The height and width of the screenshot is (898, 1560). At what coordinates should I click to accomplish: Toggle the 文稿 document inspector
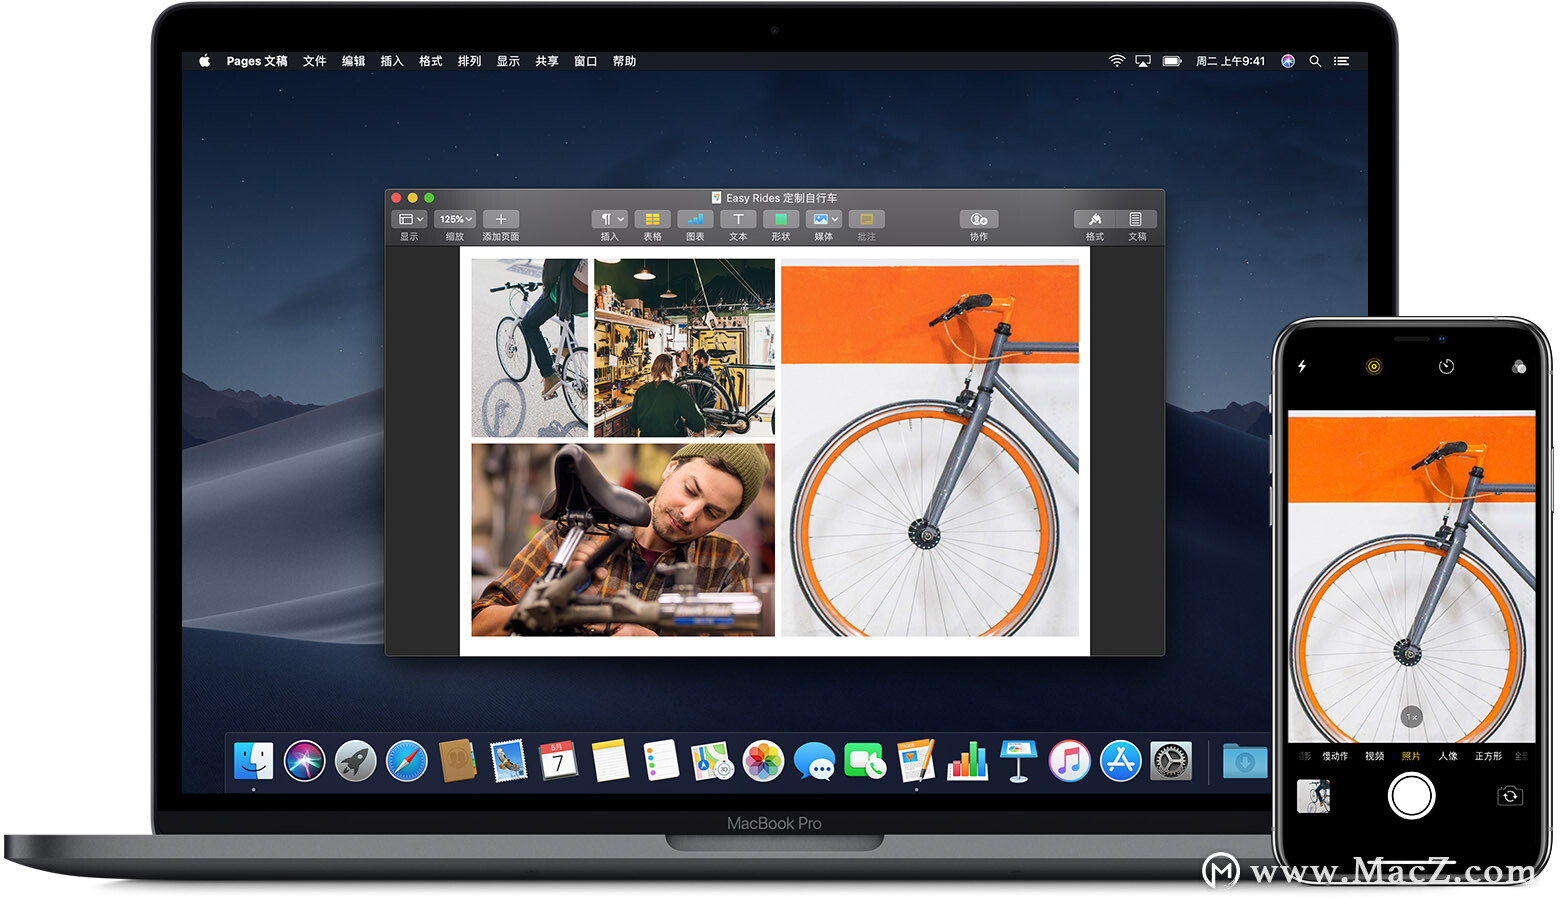pyautogui.click(x=1136, y=219)
